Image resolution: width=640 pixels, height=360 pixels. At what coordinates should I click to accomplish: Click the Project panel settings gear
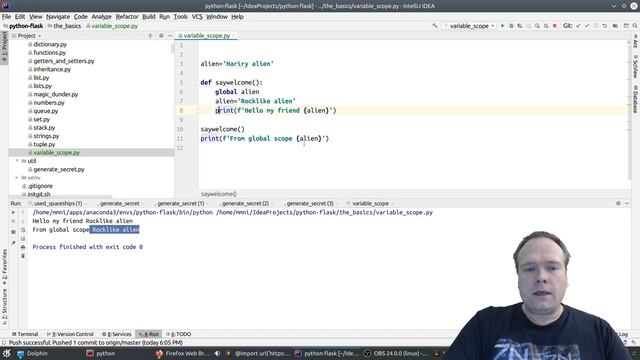pos(161,36)
